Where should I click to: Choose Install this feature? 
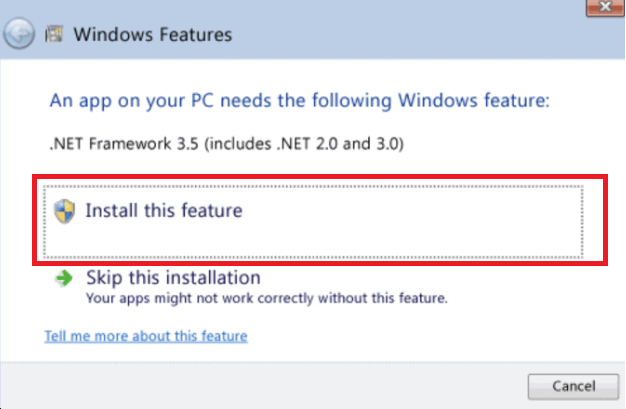[x=164, y=211]
